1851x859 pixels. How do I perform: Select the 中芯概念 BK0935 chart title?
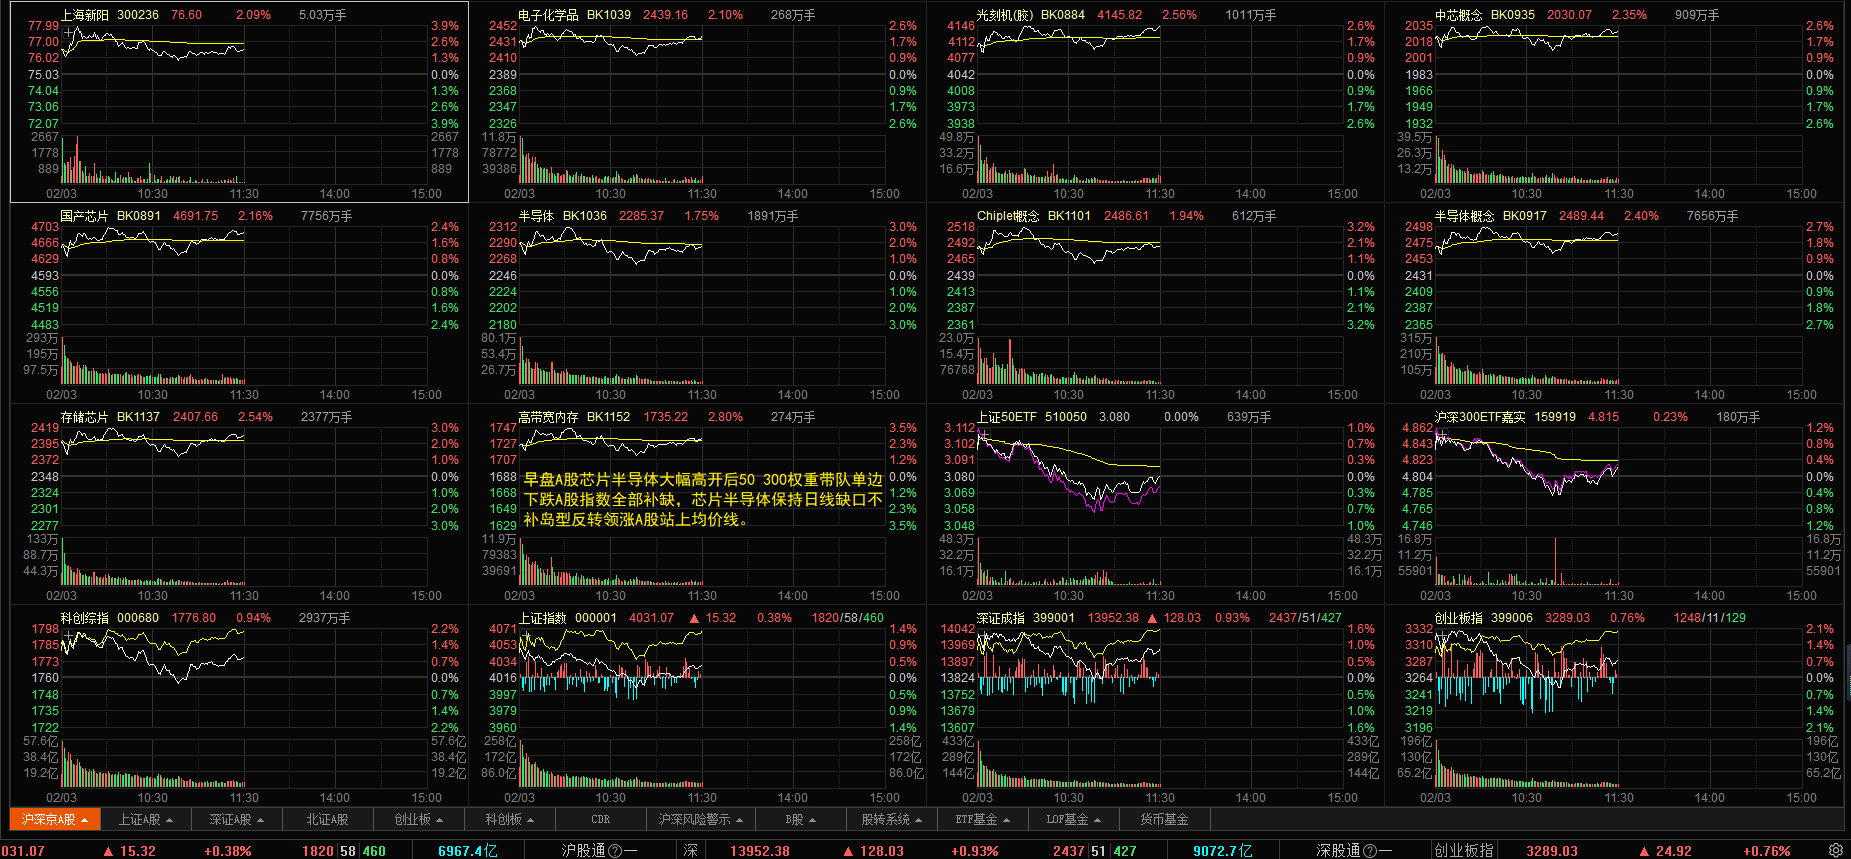(x=1485, y=15)
